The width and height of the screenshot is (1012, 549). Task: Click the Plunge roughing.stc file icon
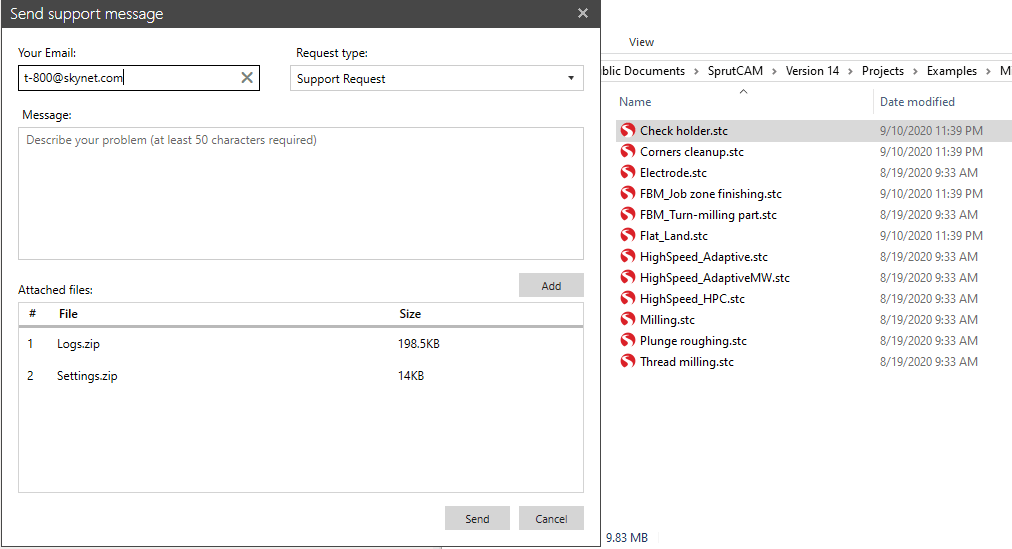(x=627, y=340)
